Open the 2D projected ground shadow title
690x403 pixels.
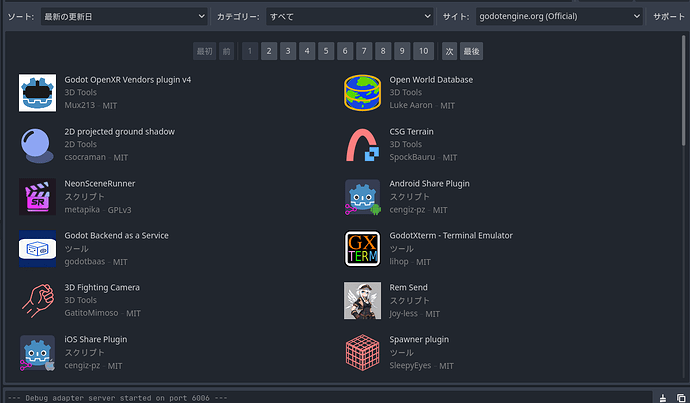[x=120, y=132]
